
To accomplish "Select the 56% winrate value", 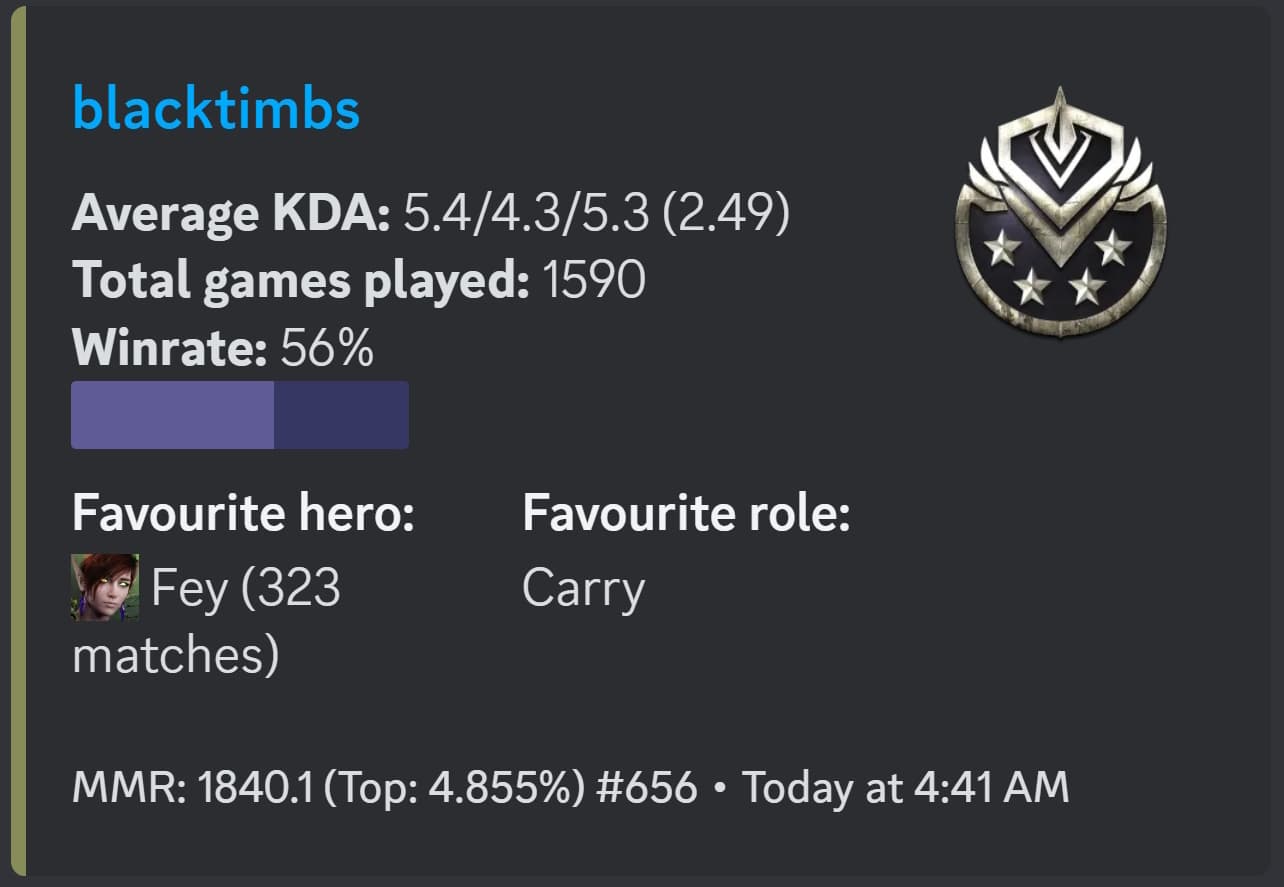I will pos(327,349).
